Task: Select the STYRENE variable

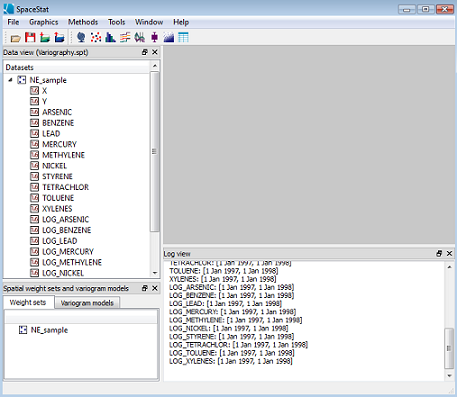Action: click(x=57, y=176)
